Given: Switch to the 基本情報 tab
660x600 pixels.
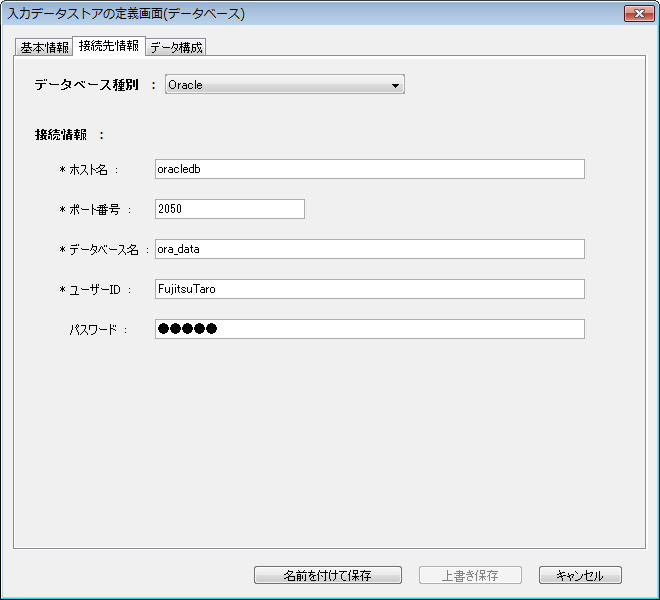Looking at the screenshot, I should coord(44,47).
